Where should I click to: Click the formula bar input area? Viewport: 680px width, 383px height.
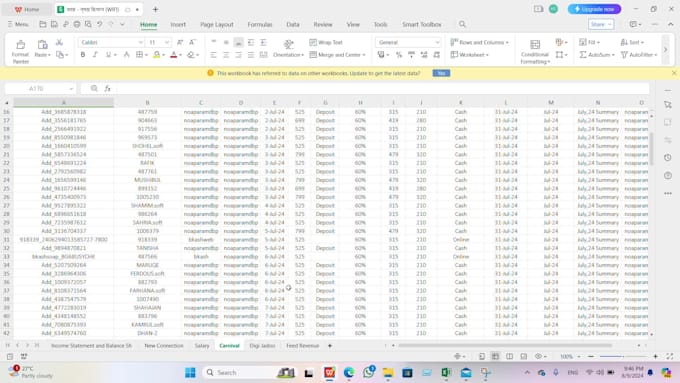(382, 88)
